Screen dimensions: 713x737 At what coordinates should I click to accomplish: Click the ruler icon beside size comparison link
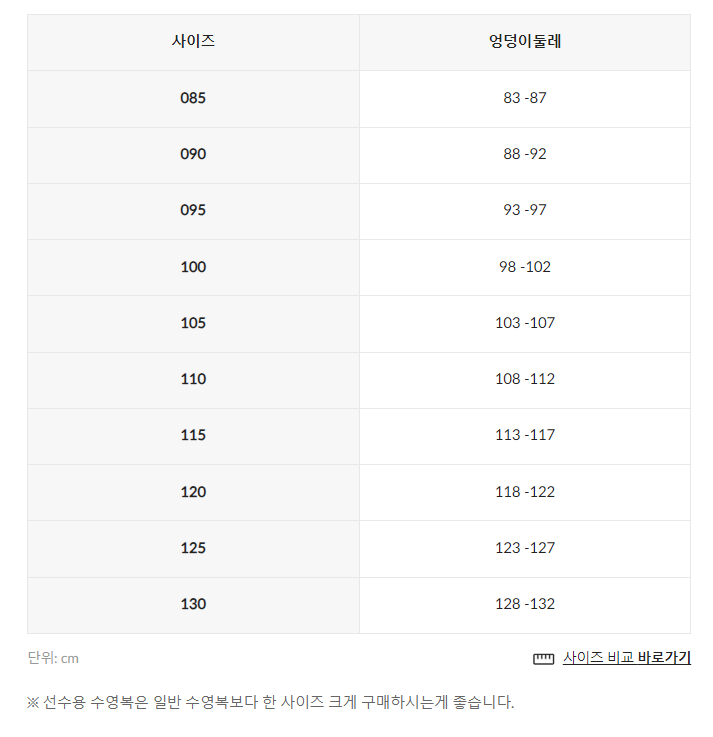pos(543,658)
